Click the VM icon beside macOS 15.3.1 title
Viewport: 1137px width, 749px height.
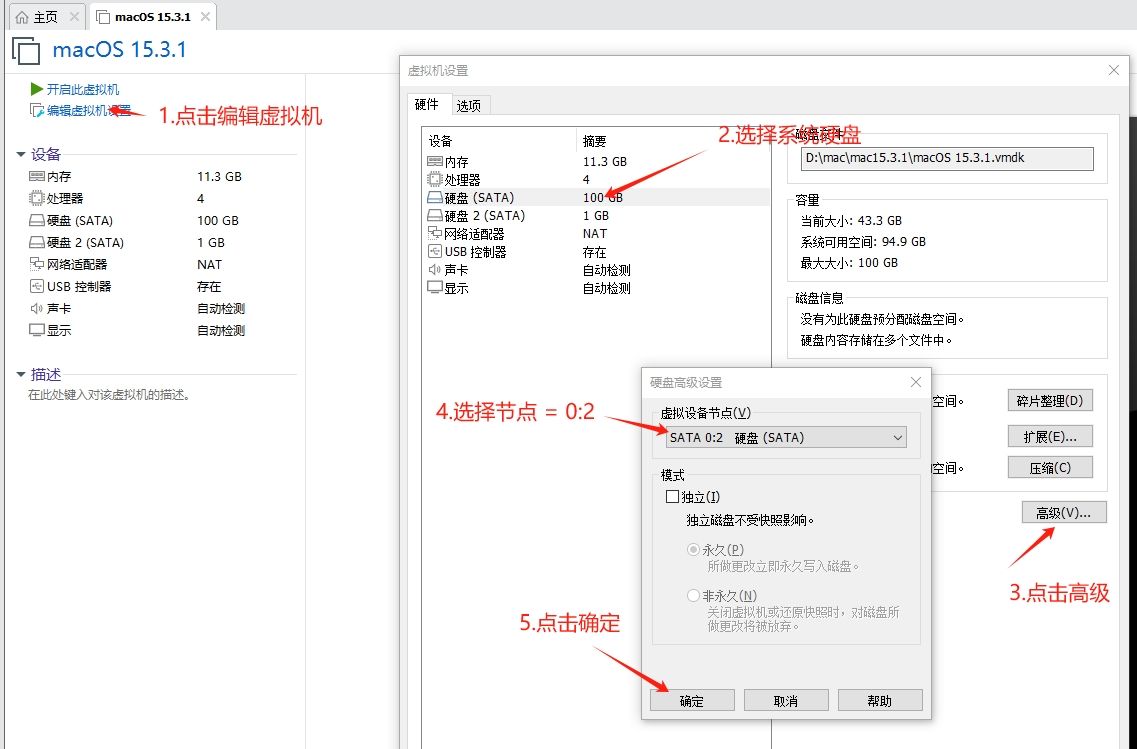pyautogui.click(x=27, y=51)
